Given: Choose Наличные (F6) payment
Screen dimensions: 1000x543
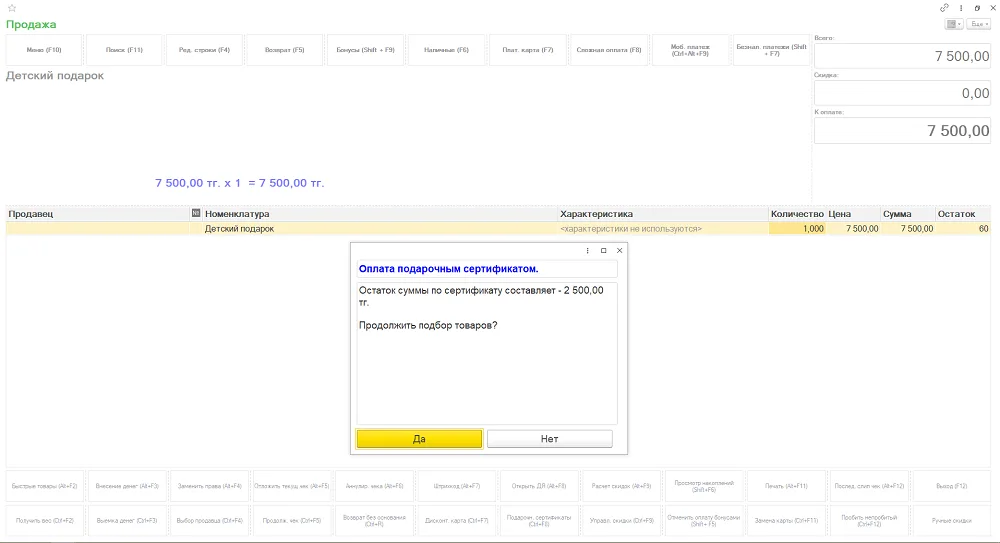Looking at the screenshot, I should [446, 50].
